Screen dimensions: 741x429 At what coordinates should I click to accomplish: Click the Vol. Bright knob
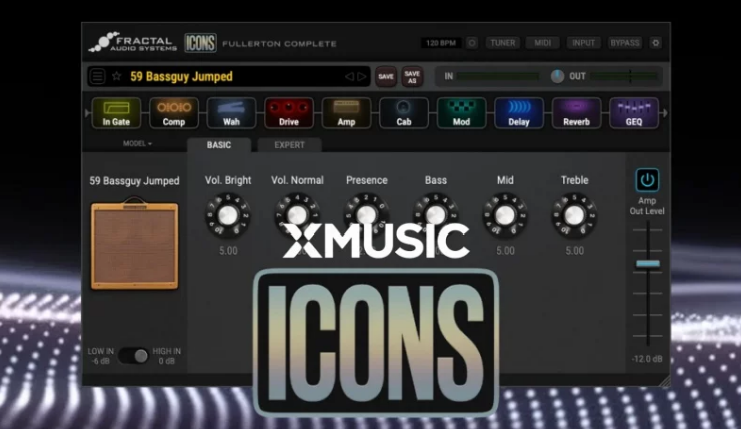pyautogui.click(x=228, y=215)
